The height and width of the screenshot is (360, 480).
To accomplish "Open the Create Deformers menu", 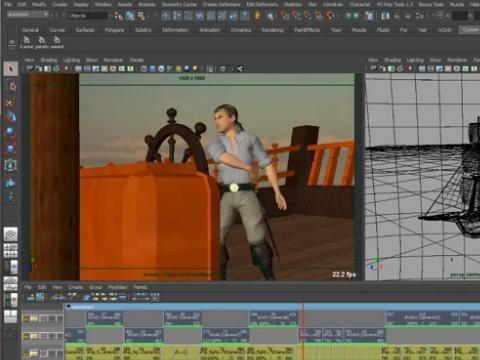I will pos(221,4).
